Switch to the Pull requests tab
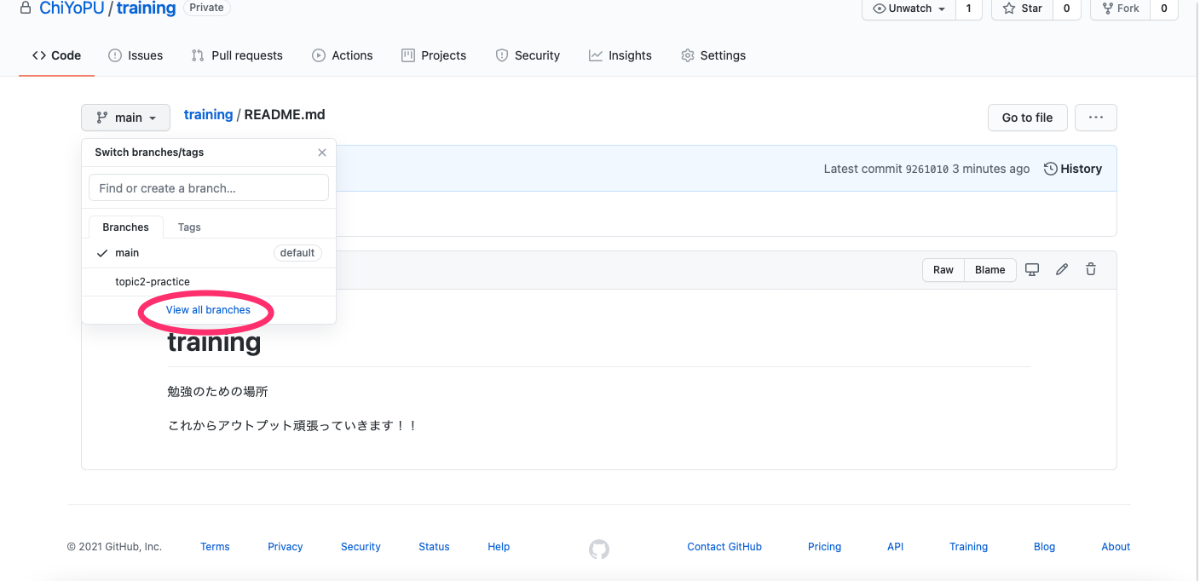The image size is (1200, 581). click(237, 56)
